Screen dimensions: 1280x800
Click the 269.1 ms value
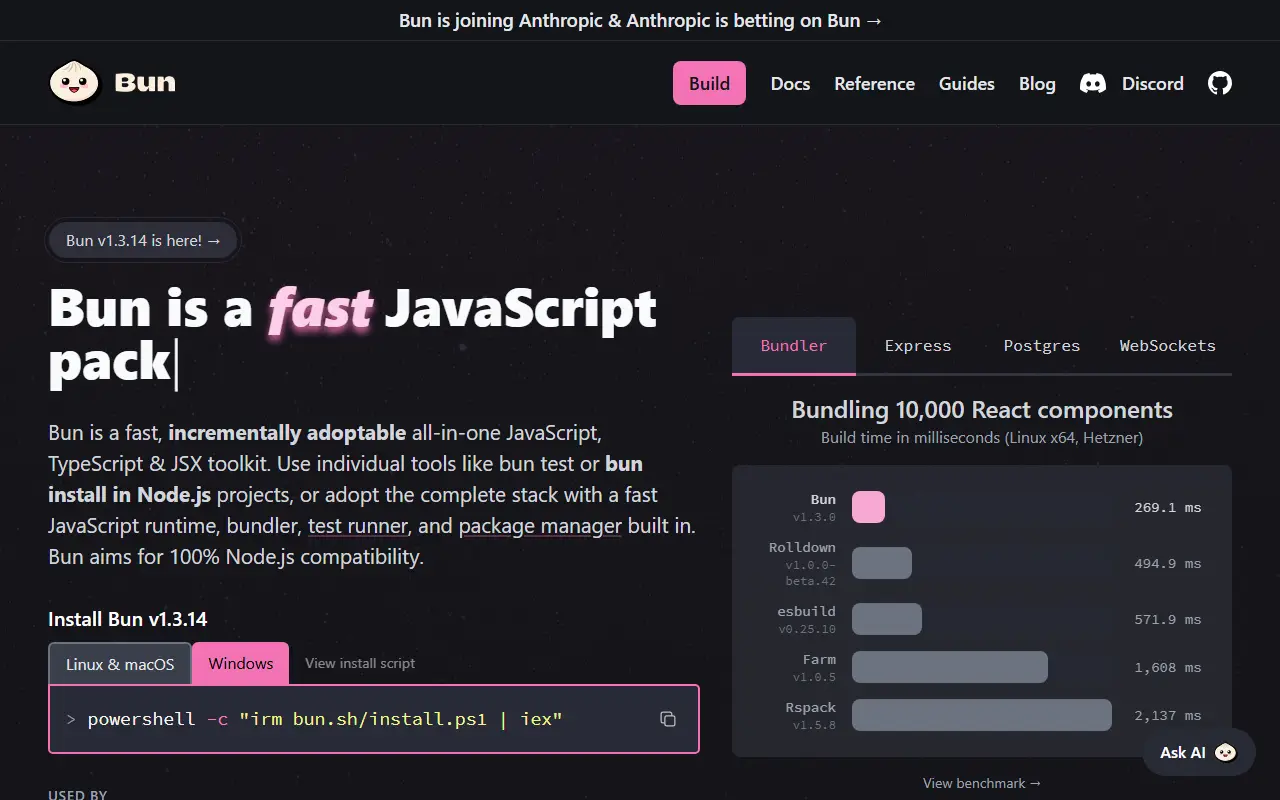tap(1168, 508)
